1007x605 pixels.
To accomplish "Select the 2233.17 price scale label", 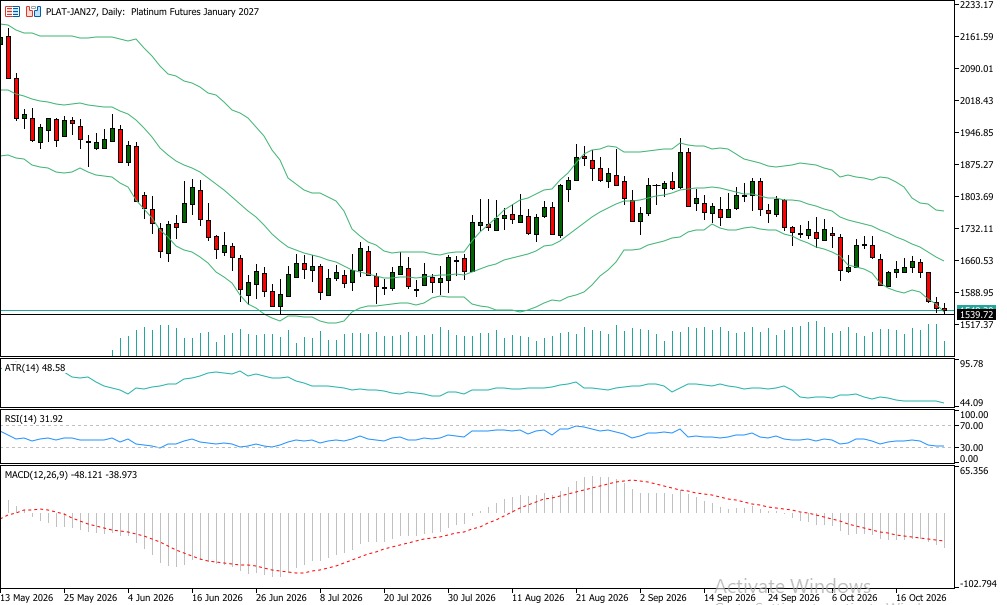I will (x=976, y=4).
